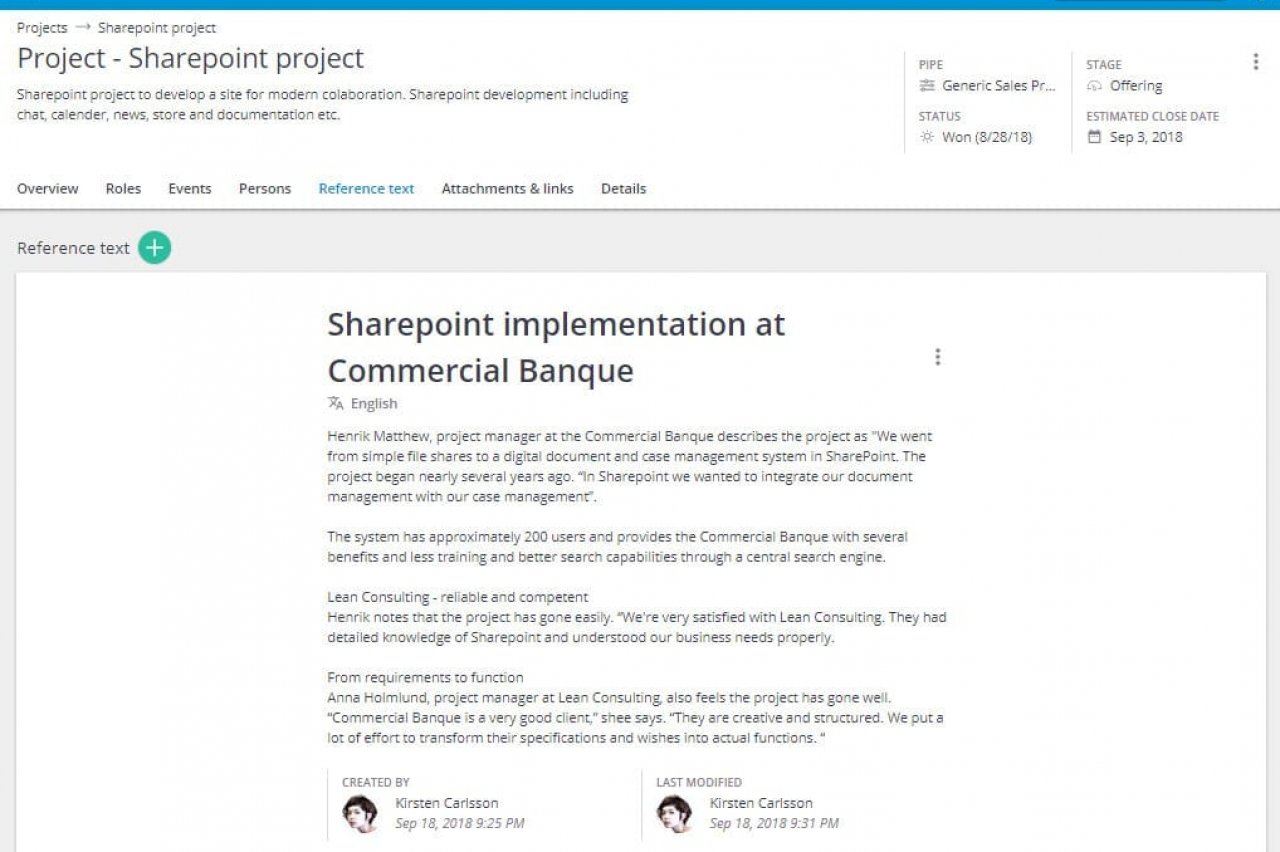The image size is (1280, 852).
Task: Click the pipe icon next to Generic Sales
Action: (x=927, y=86)
